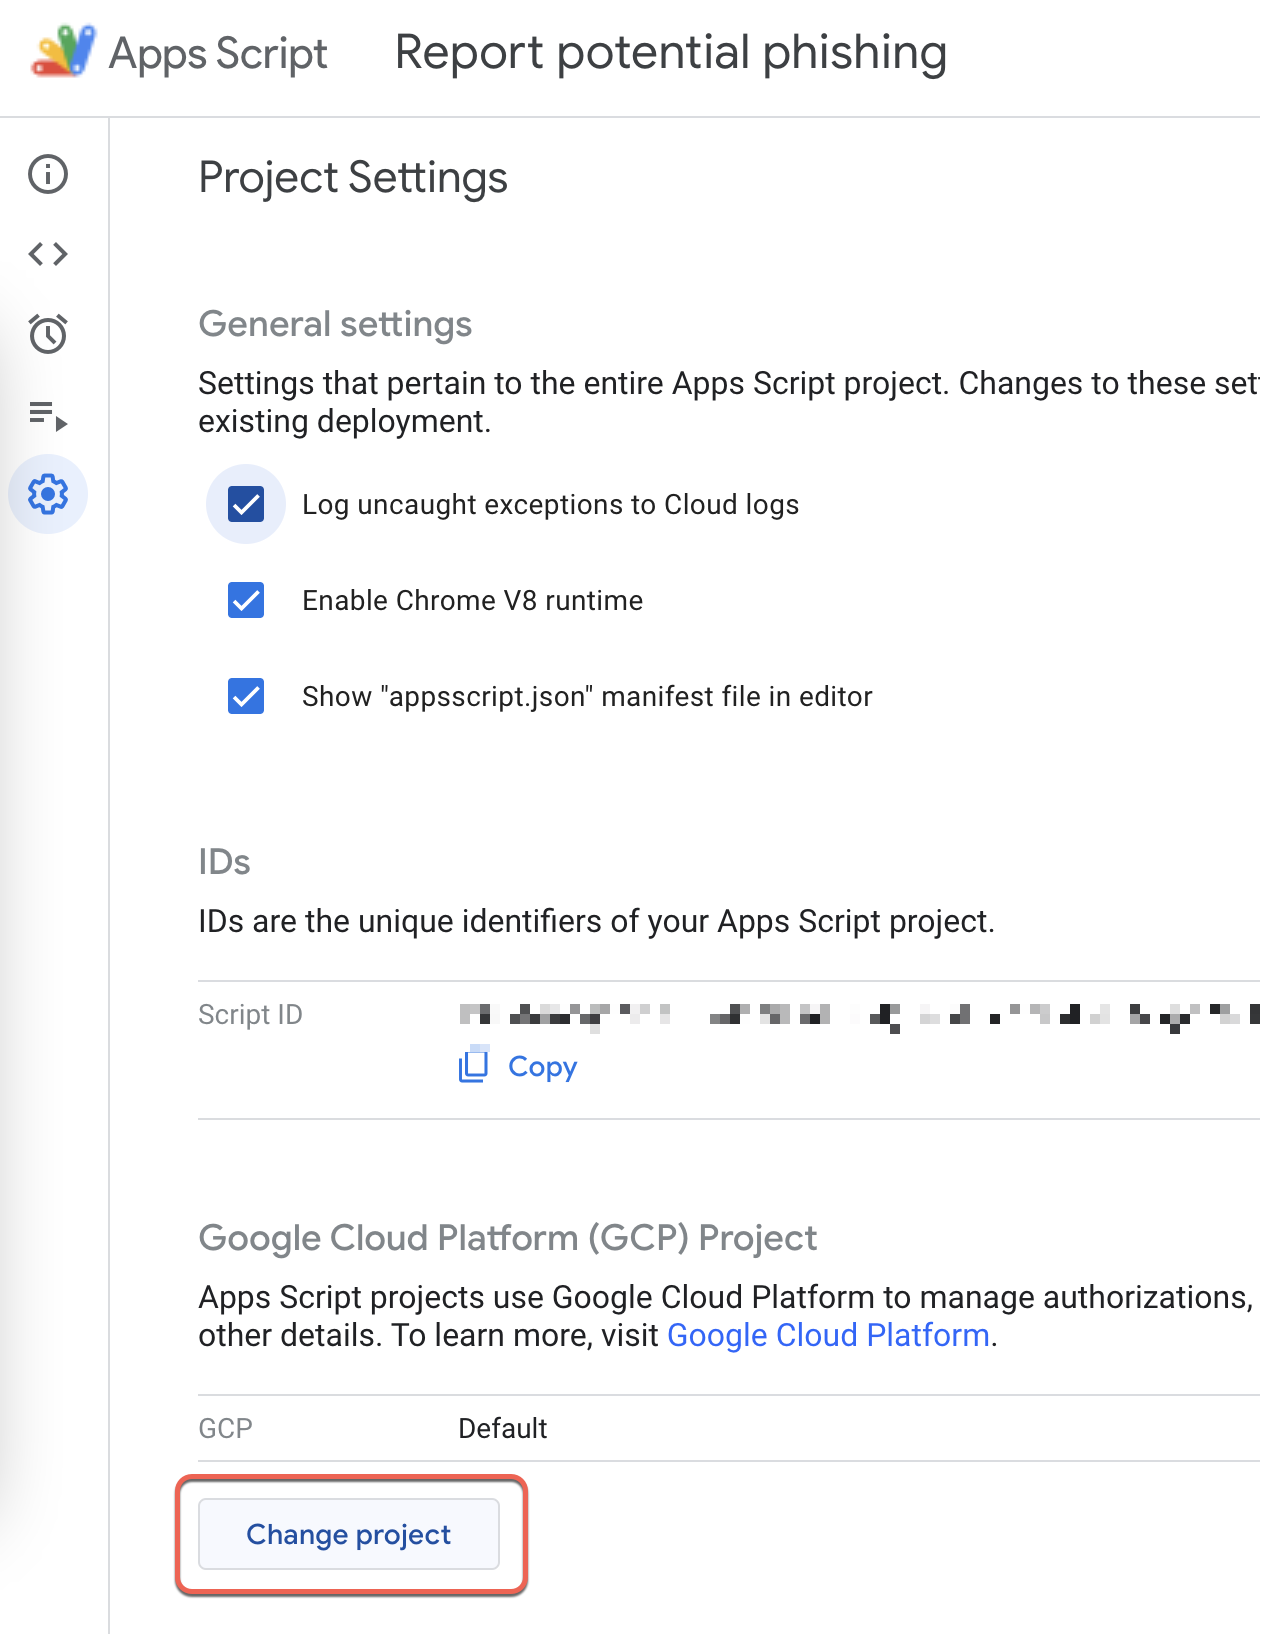Viewport: 1261px width, 1634px height.
Task: Click the Project Settings heading
Action: coord(353,178)
